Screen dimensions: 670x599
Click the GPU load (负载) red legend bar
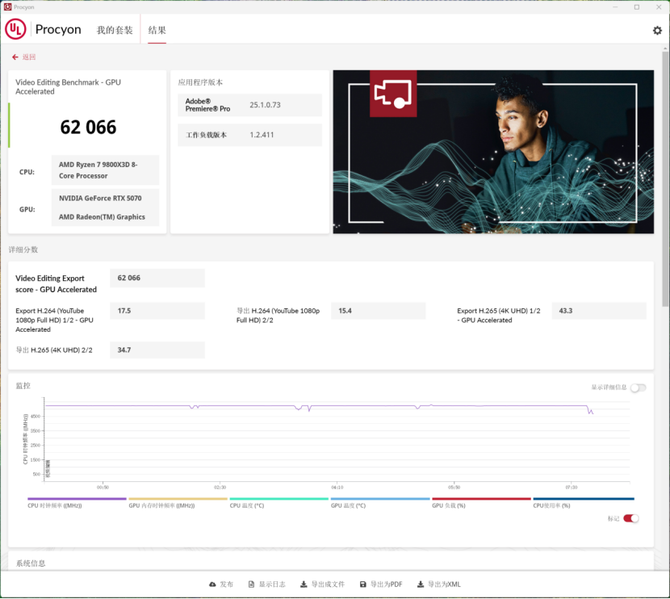point(481,499)
